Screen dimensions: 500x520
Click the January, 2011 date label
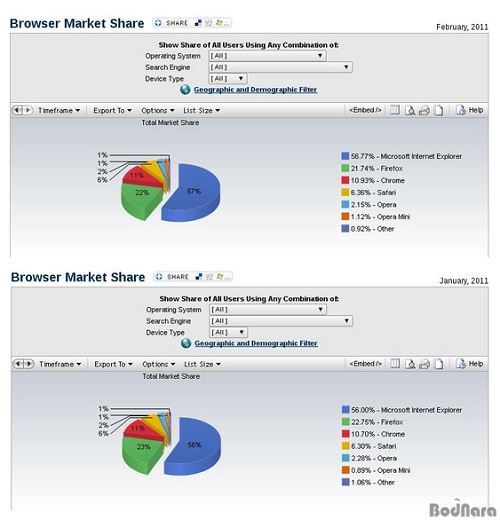(x=464, y=281)
